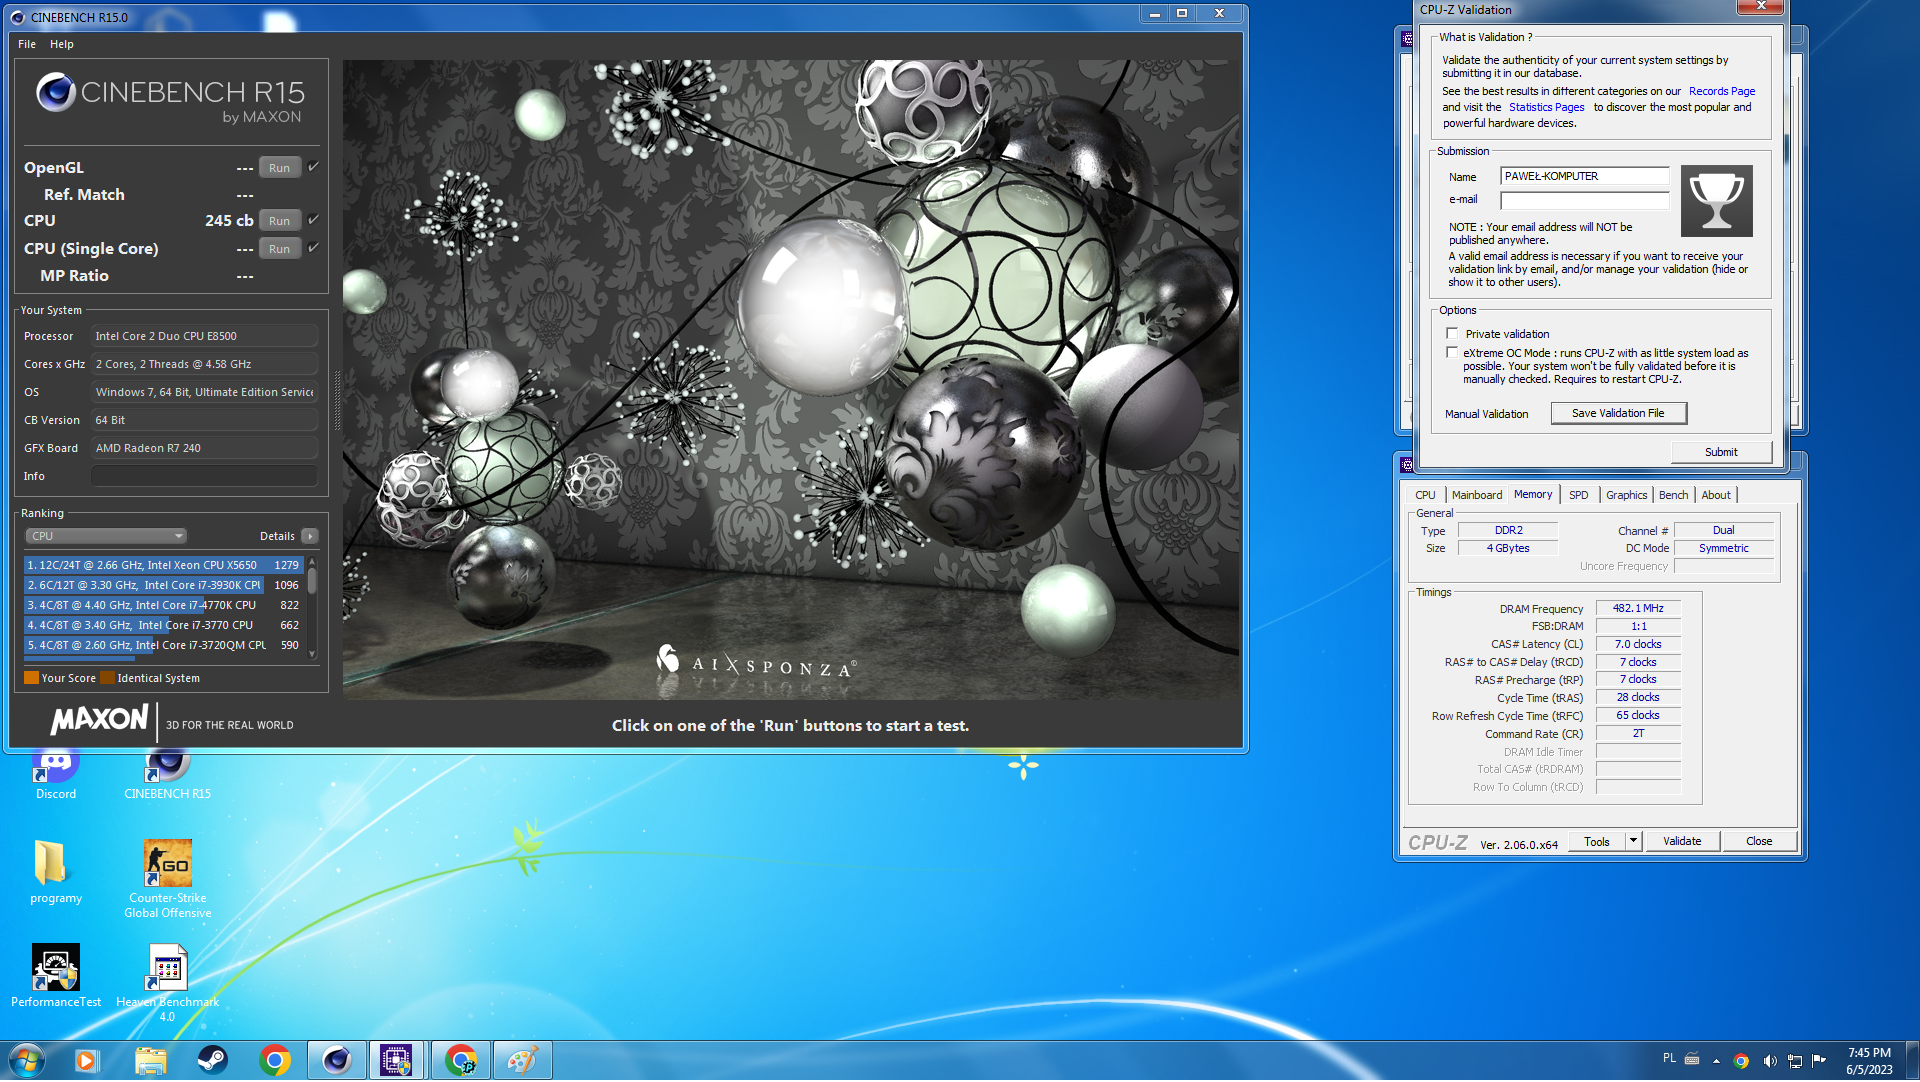Image resolution: width=1920 pixels, height=1082 pixels.
Task: Expand ranking Details arrow button
Action: pyautogui.click(x=310, y=537)
